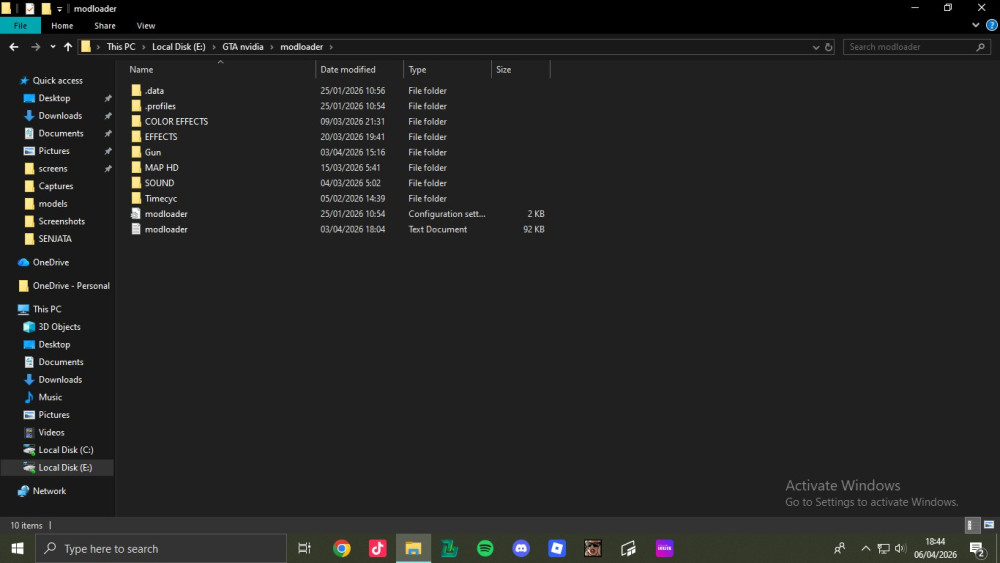This screenshot has width=1000, height=563.
Task: Select the MAP HD folder
Action: coord(161,168)
